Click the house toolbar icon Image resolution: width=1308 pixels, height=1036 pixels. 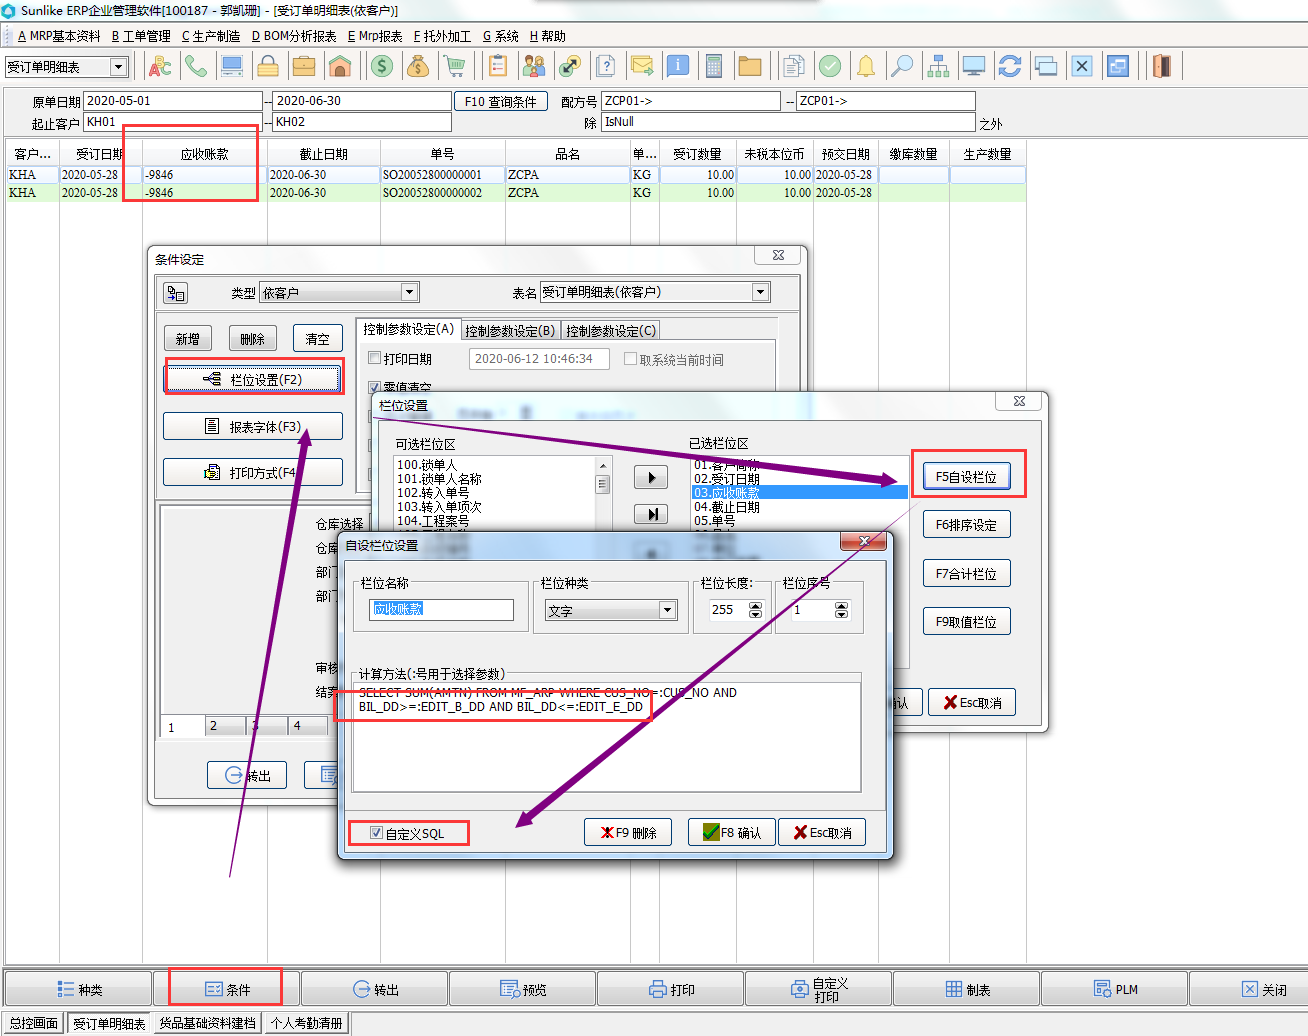pos(340,67)
